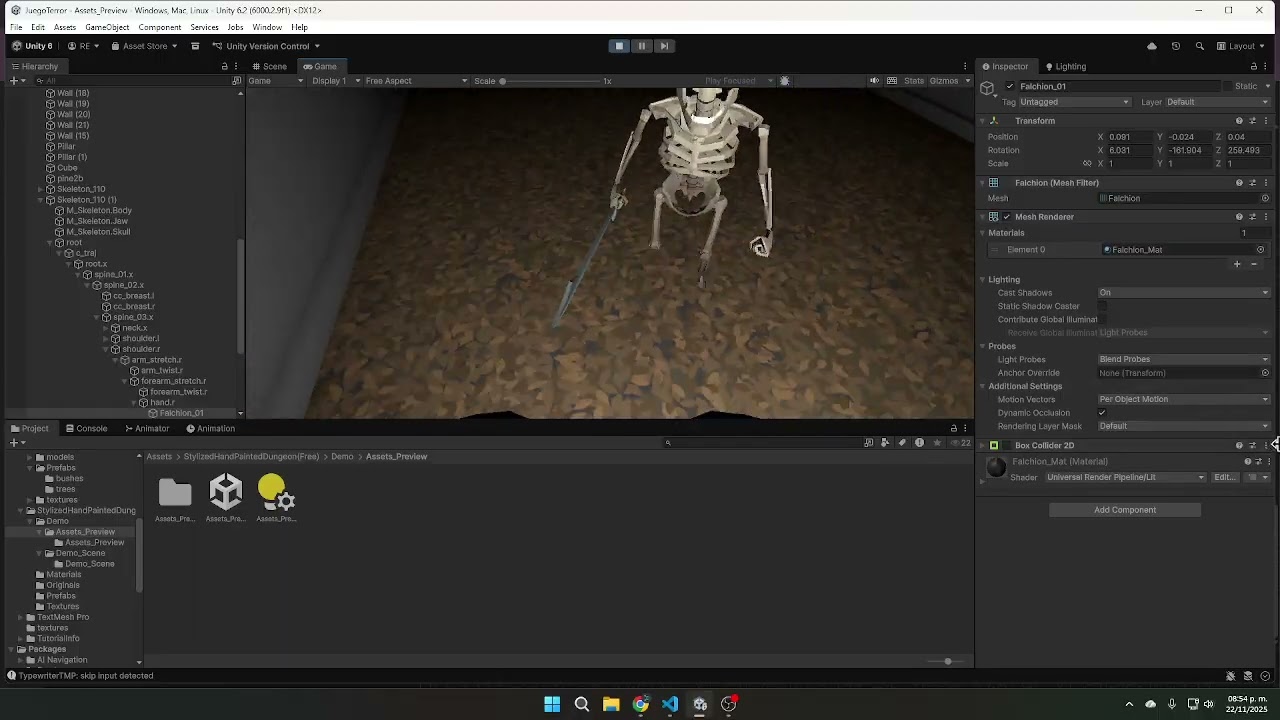This screenshot has height=720, width=1280.
Task: Open the Tag dropdown showing Untagged
Action: 1075,102
